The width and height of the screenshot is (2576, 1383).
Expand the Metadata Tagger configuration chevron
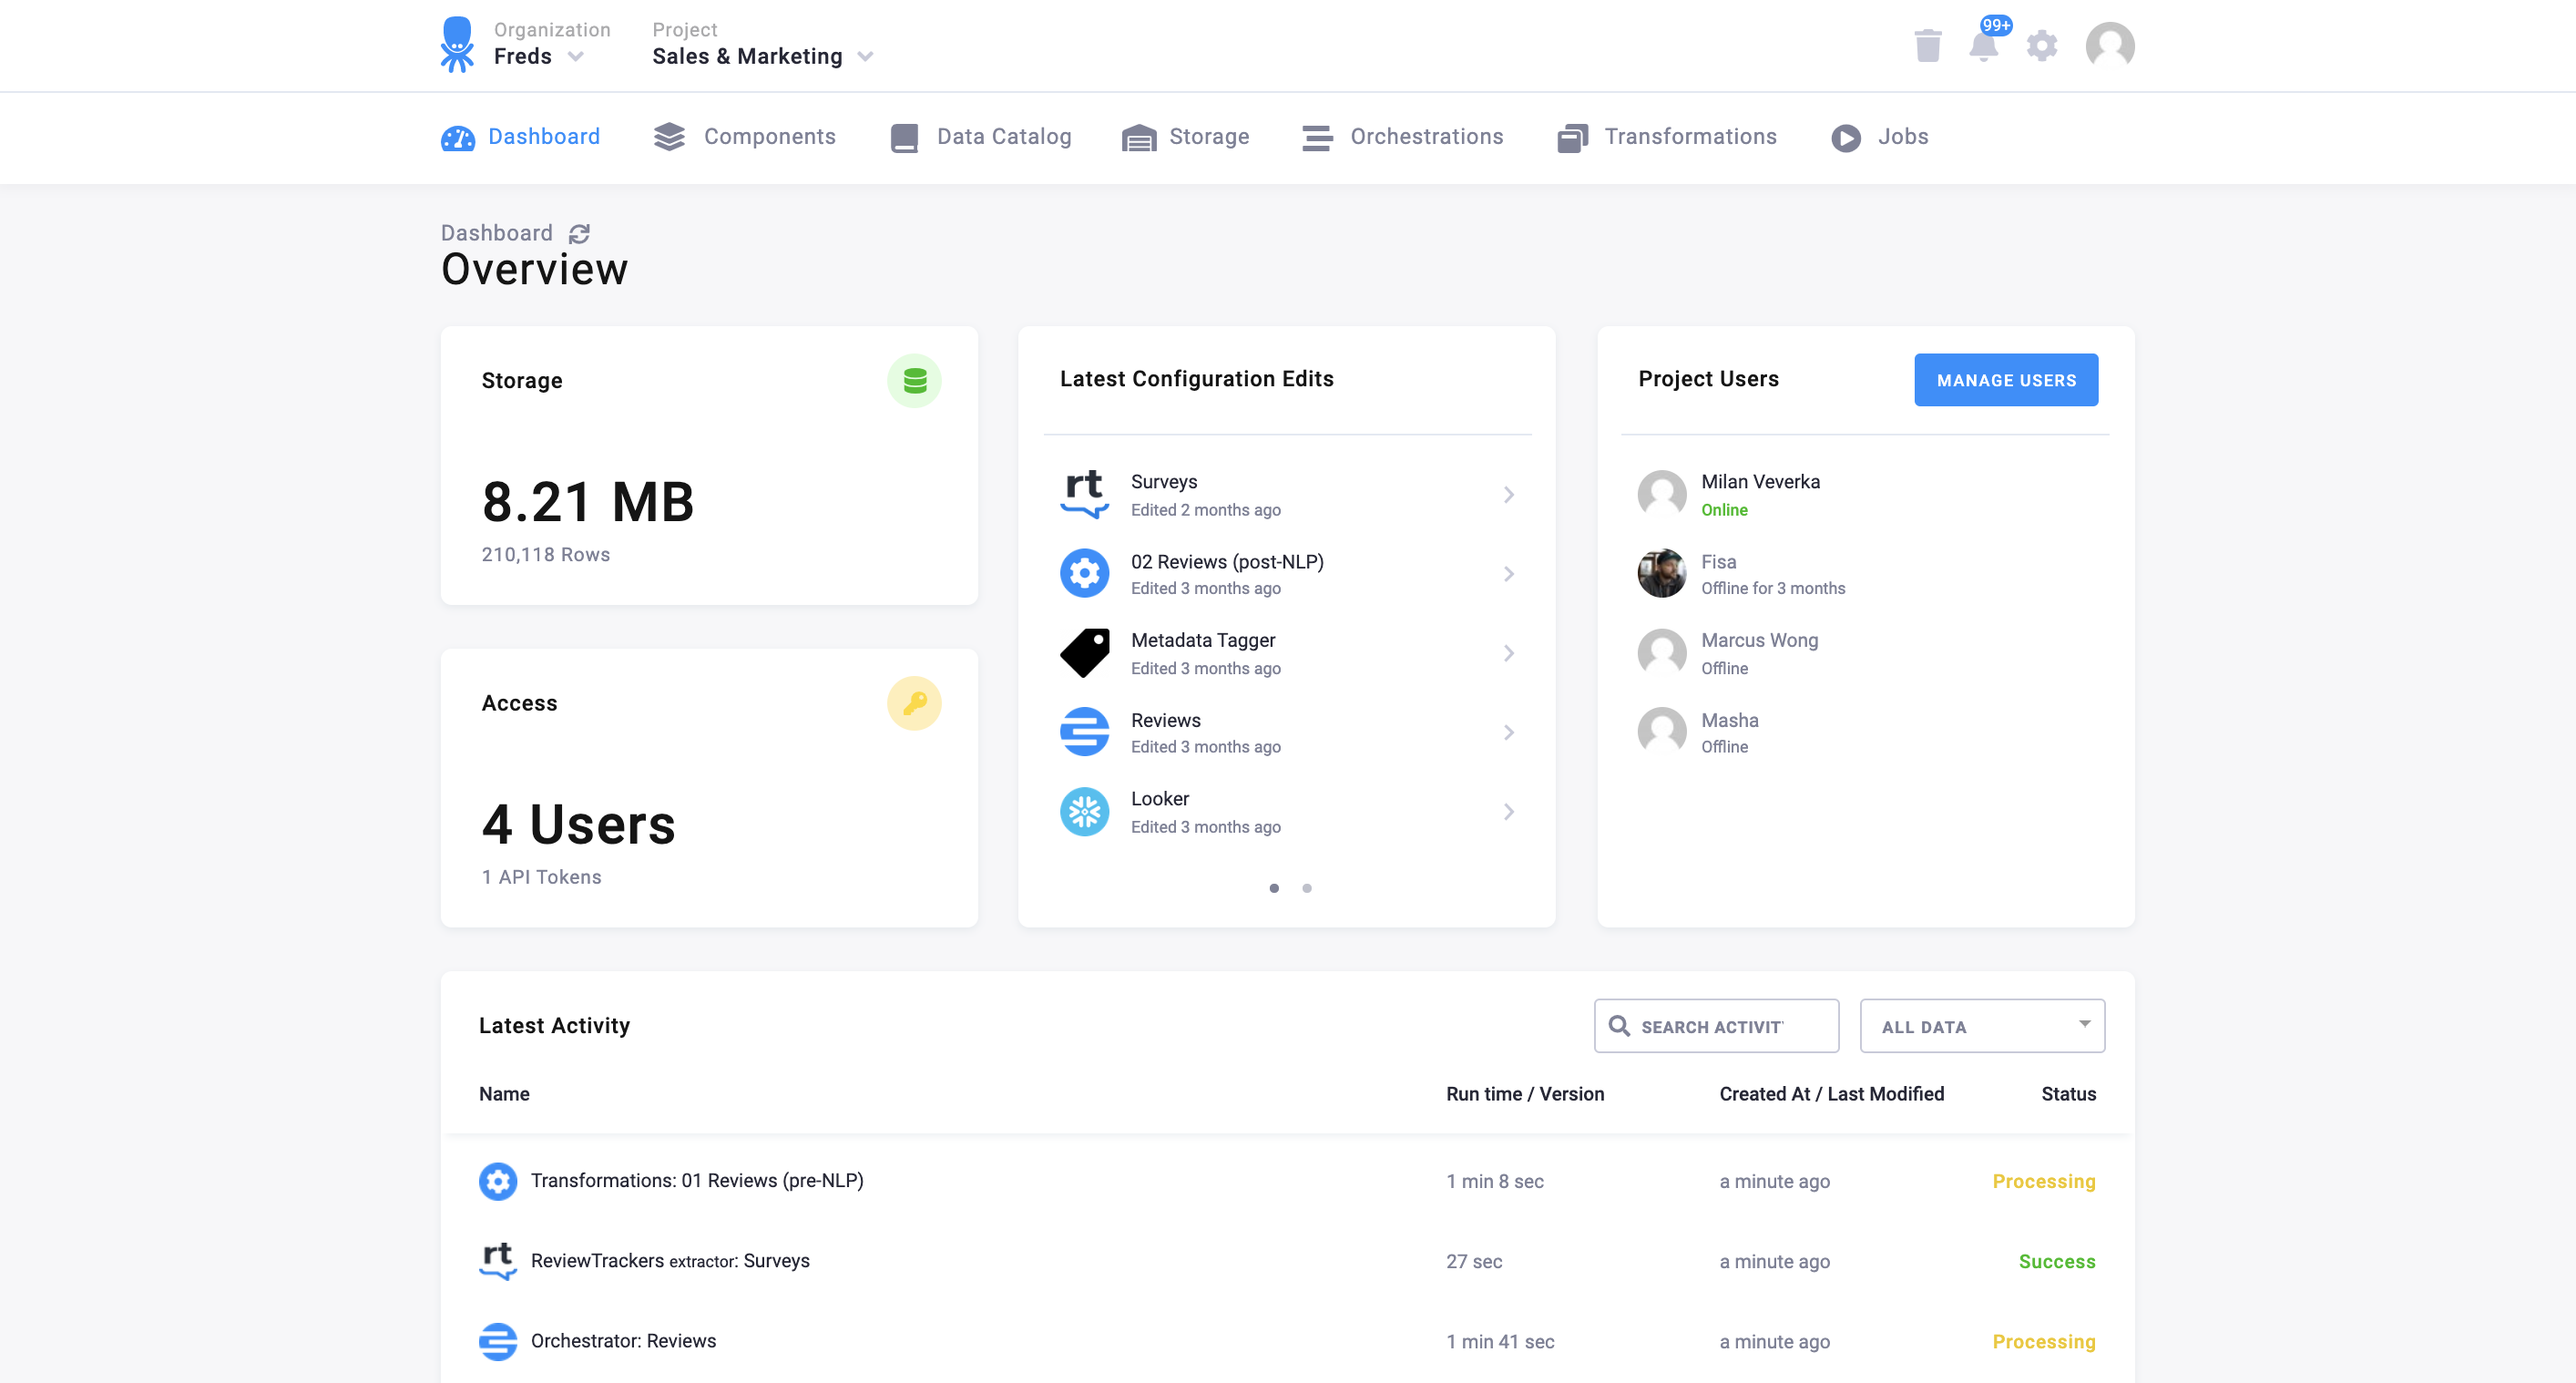pos(1508,653)
